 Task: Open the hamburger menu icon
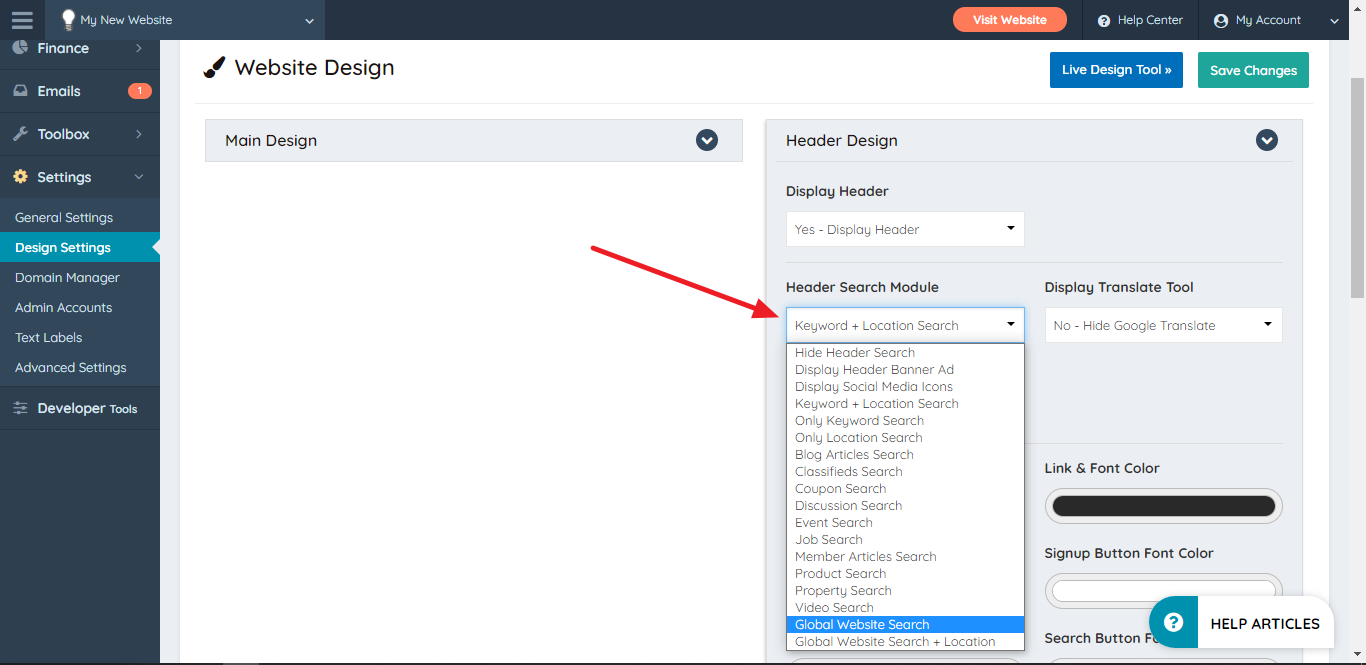(x=22, y=20)
